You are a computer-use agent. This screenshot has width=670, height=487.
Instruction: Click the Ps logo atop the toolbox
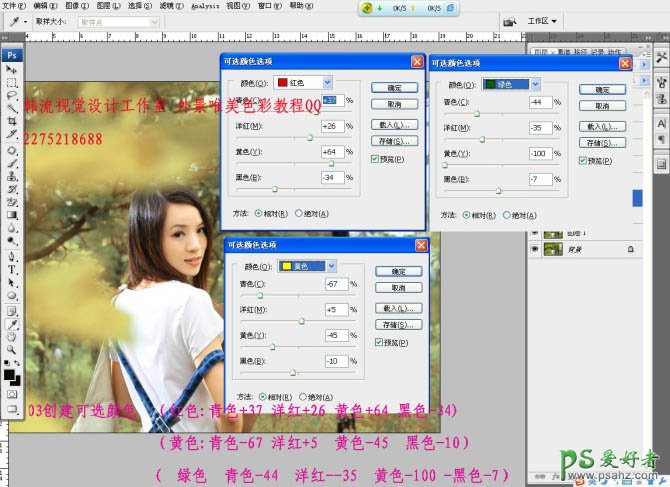tap(12, 55)
